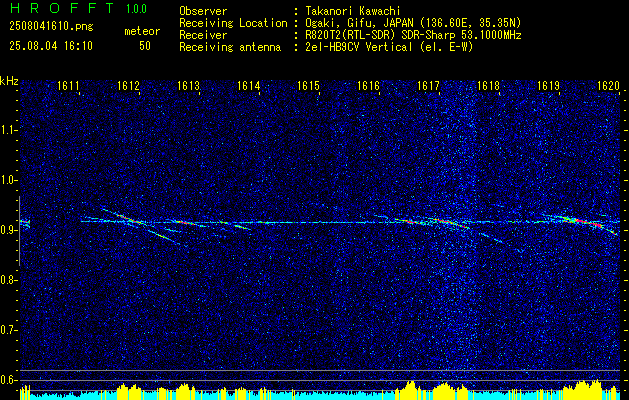
Task: Click the 0.6 kHz frequency label
Action: tap(8, 380)
